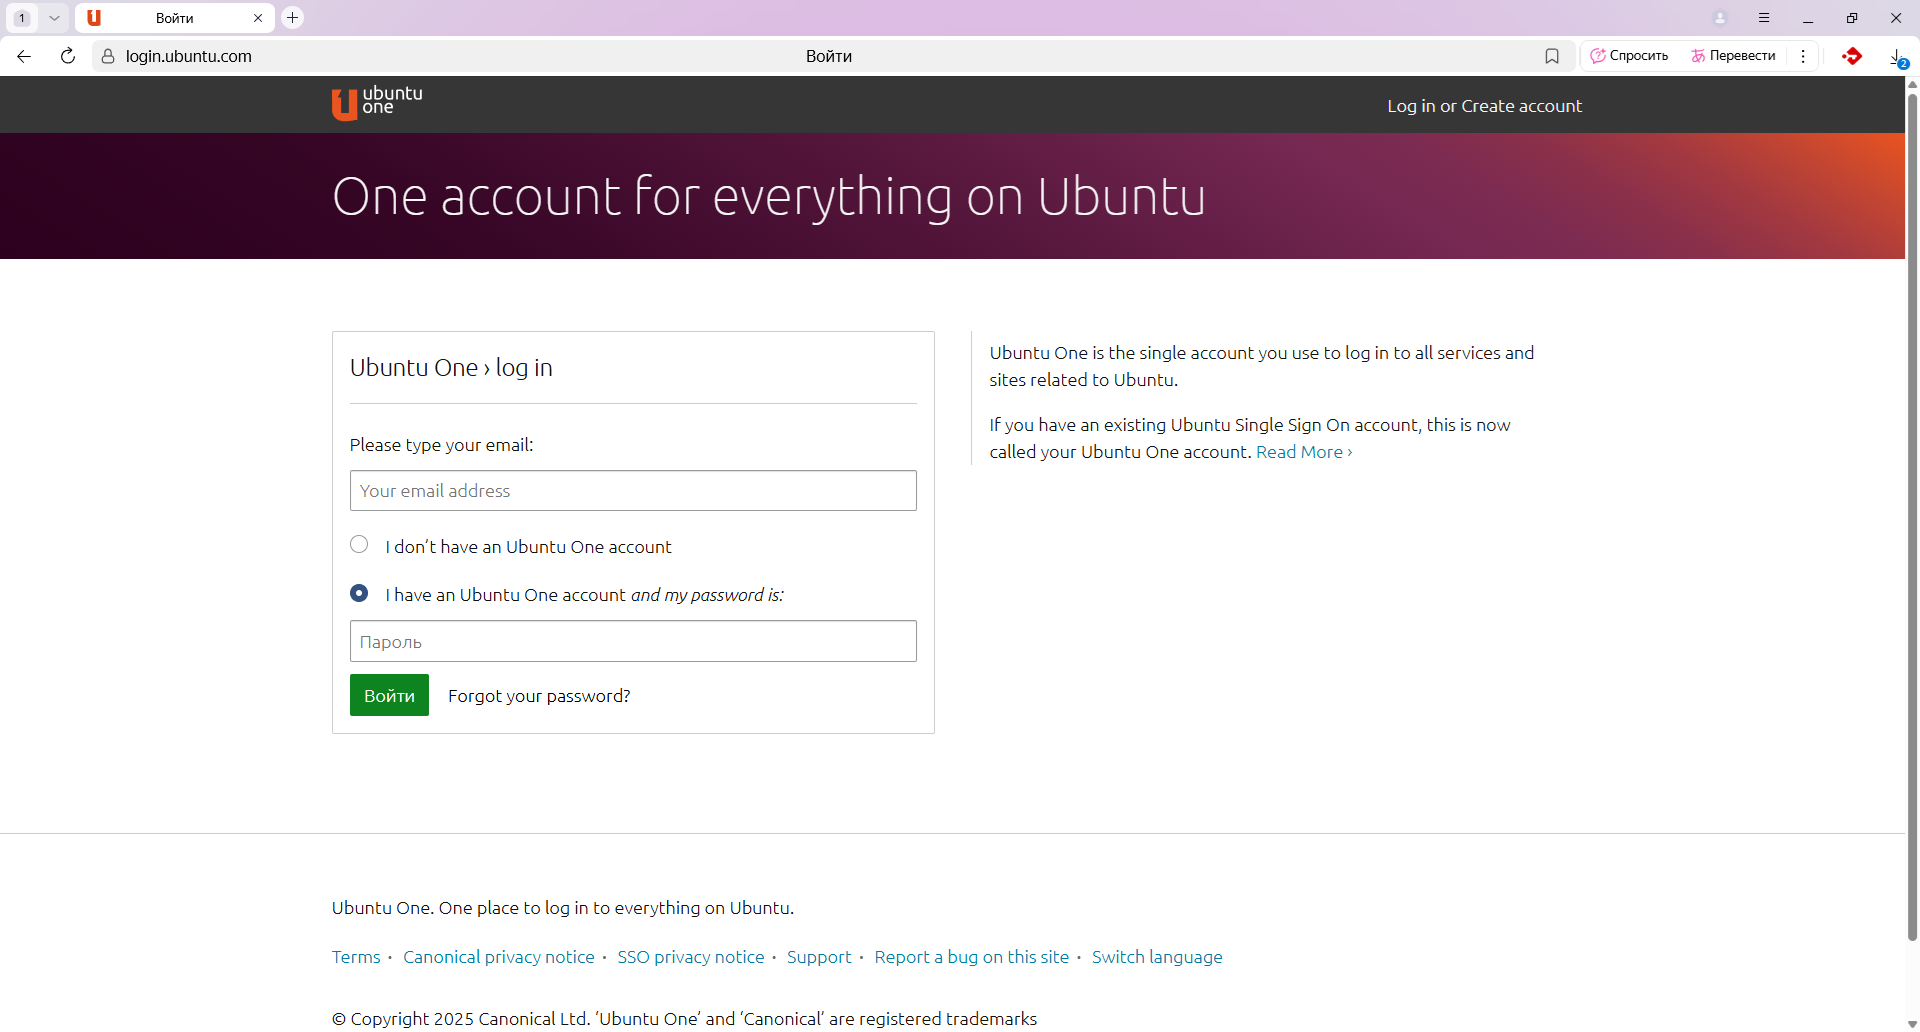Click the page vertical scrollbar
The image size is (1920, 1032).
coord(1912,500)
